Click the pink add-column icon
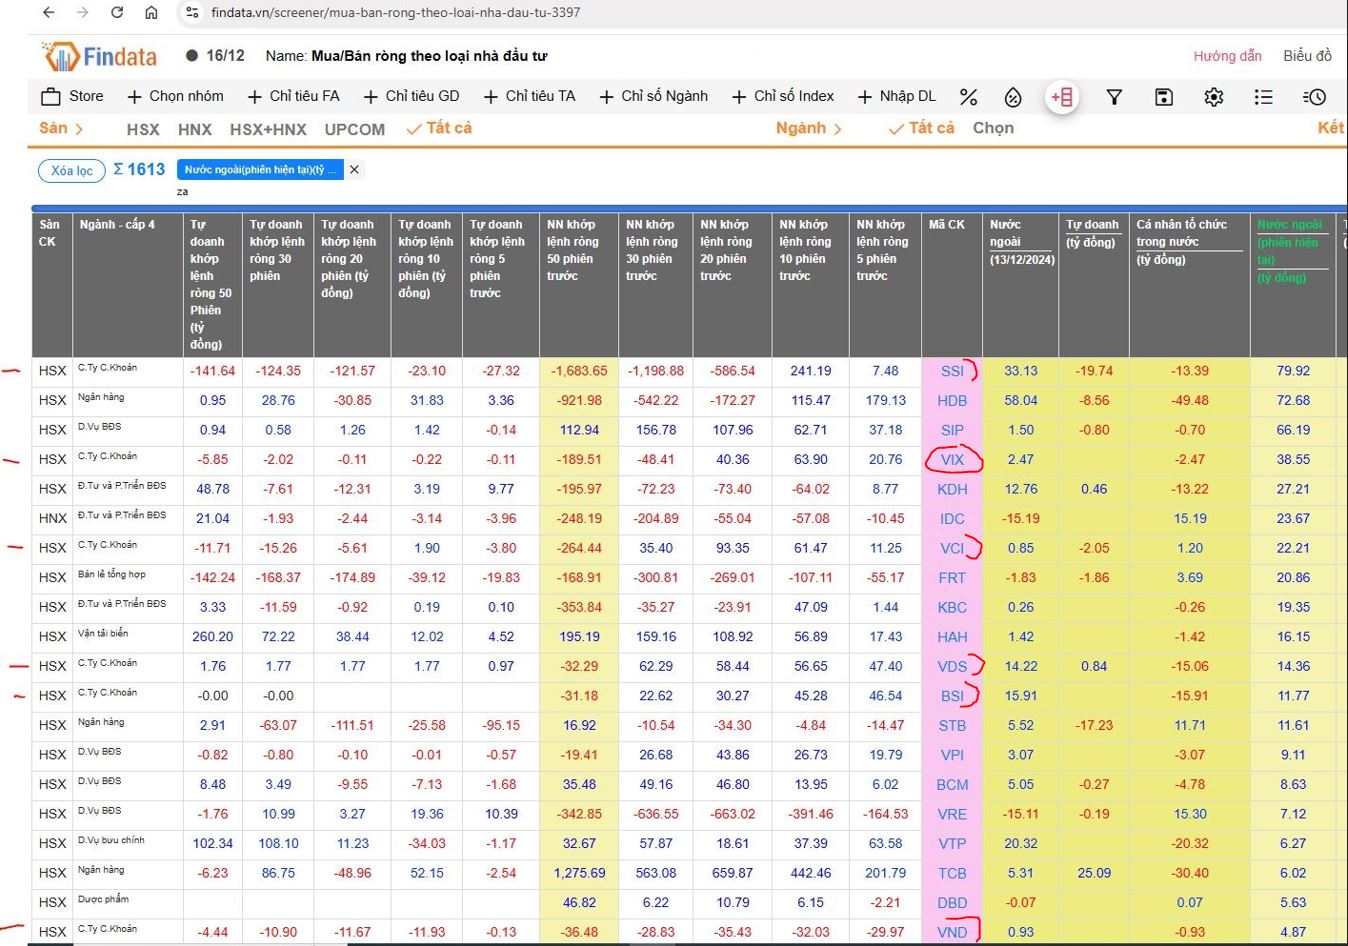The image size is (1348, 946). coord(1062,97)
